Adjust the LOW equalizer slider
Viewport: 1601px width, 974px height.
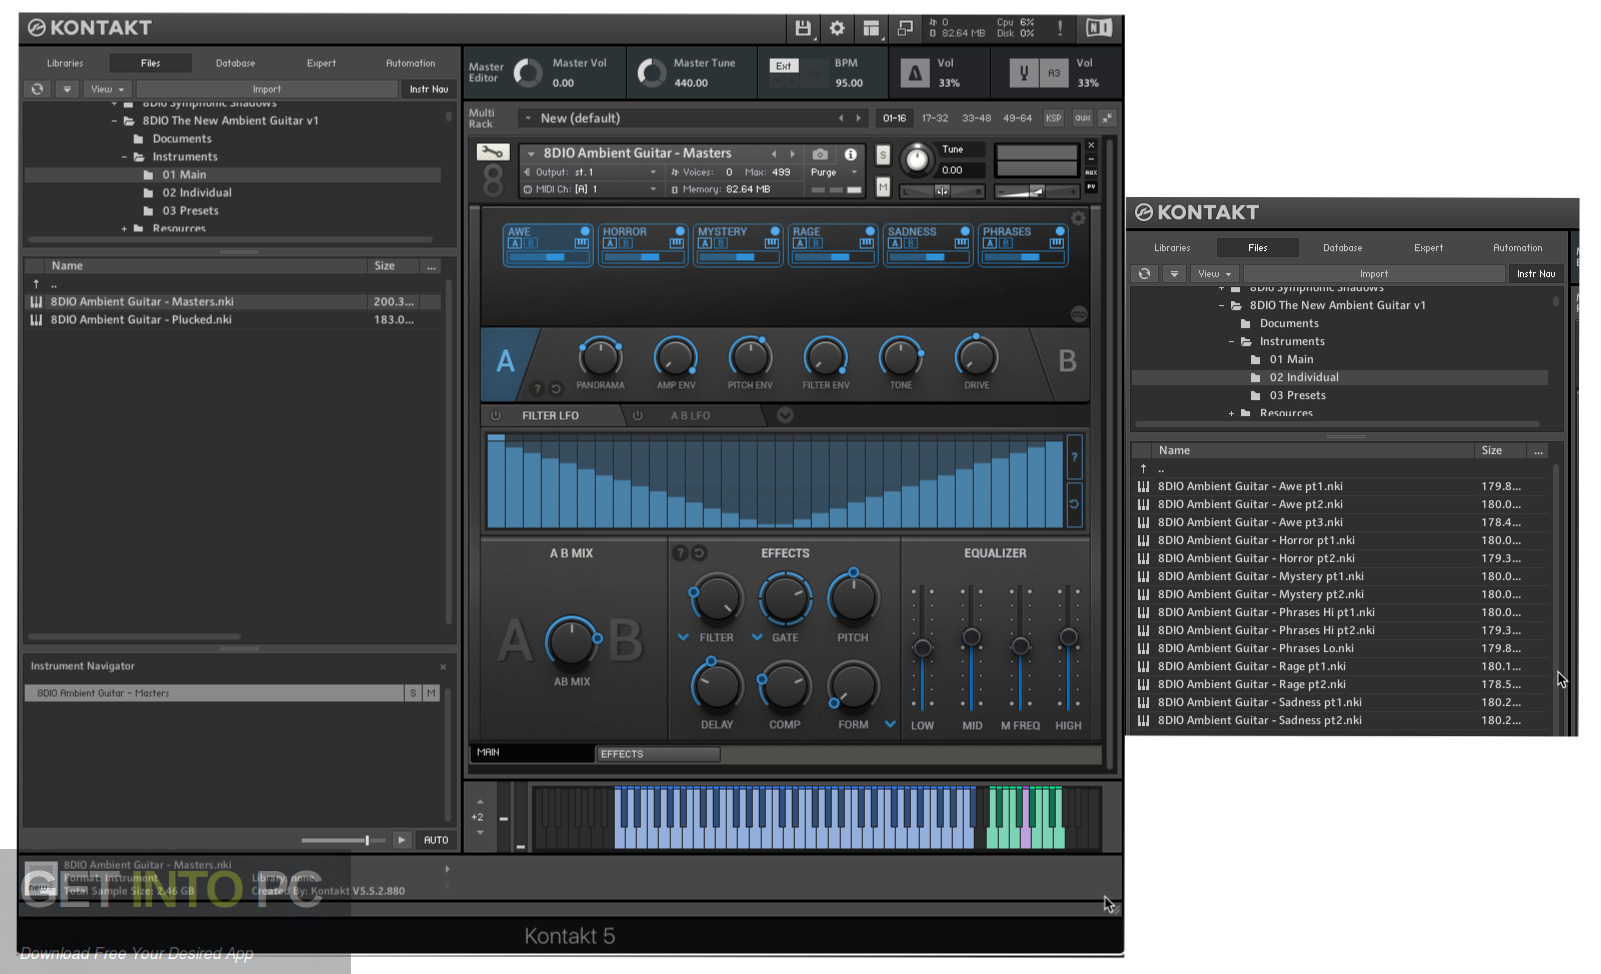[922, 648]
